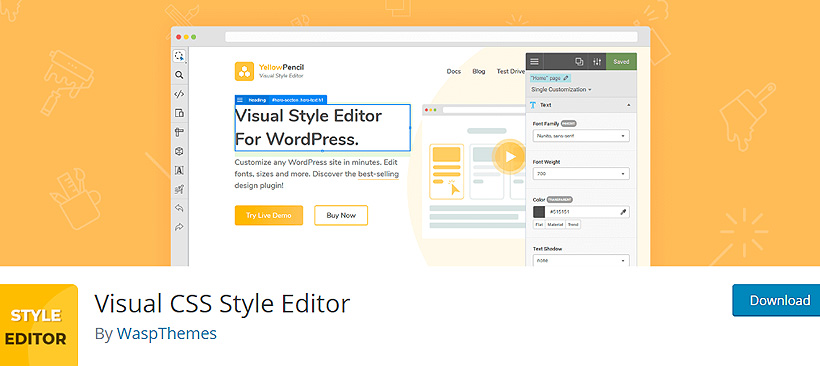Select the measuring ruler tool icon
This screenshot has width=820, height=366.
179,132
